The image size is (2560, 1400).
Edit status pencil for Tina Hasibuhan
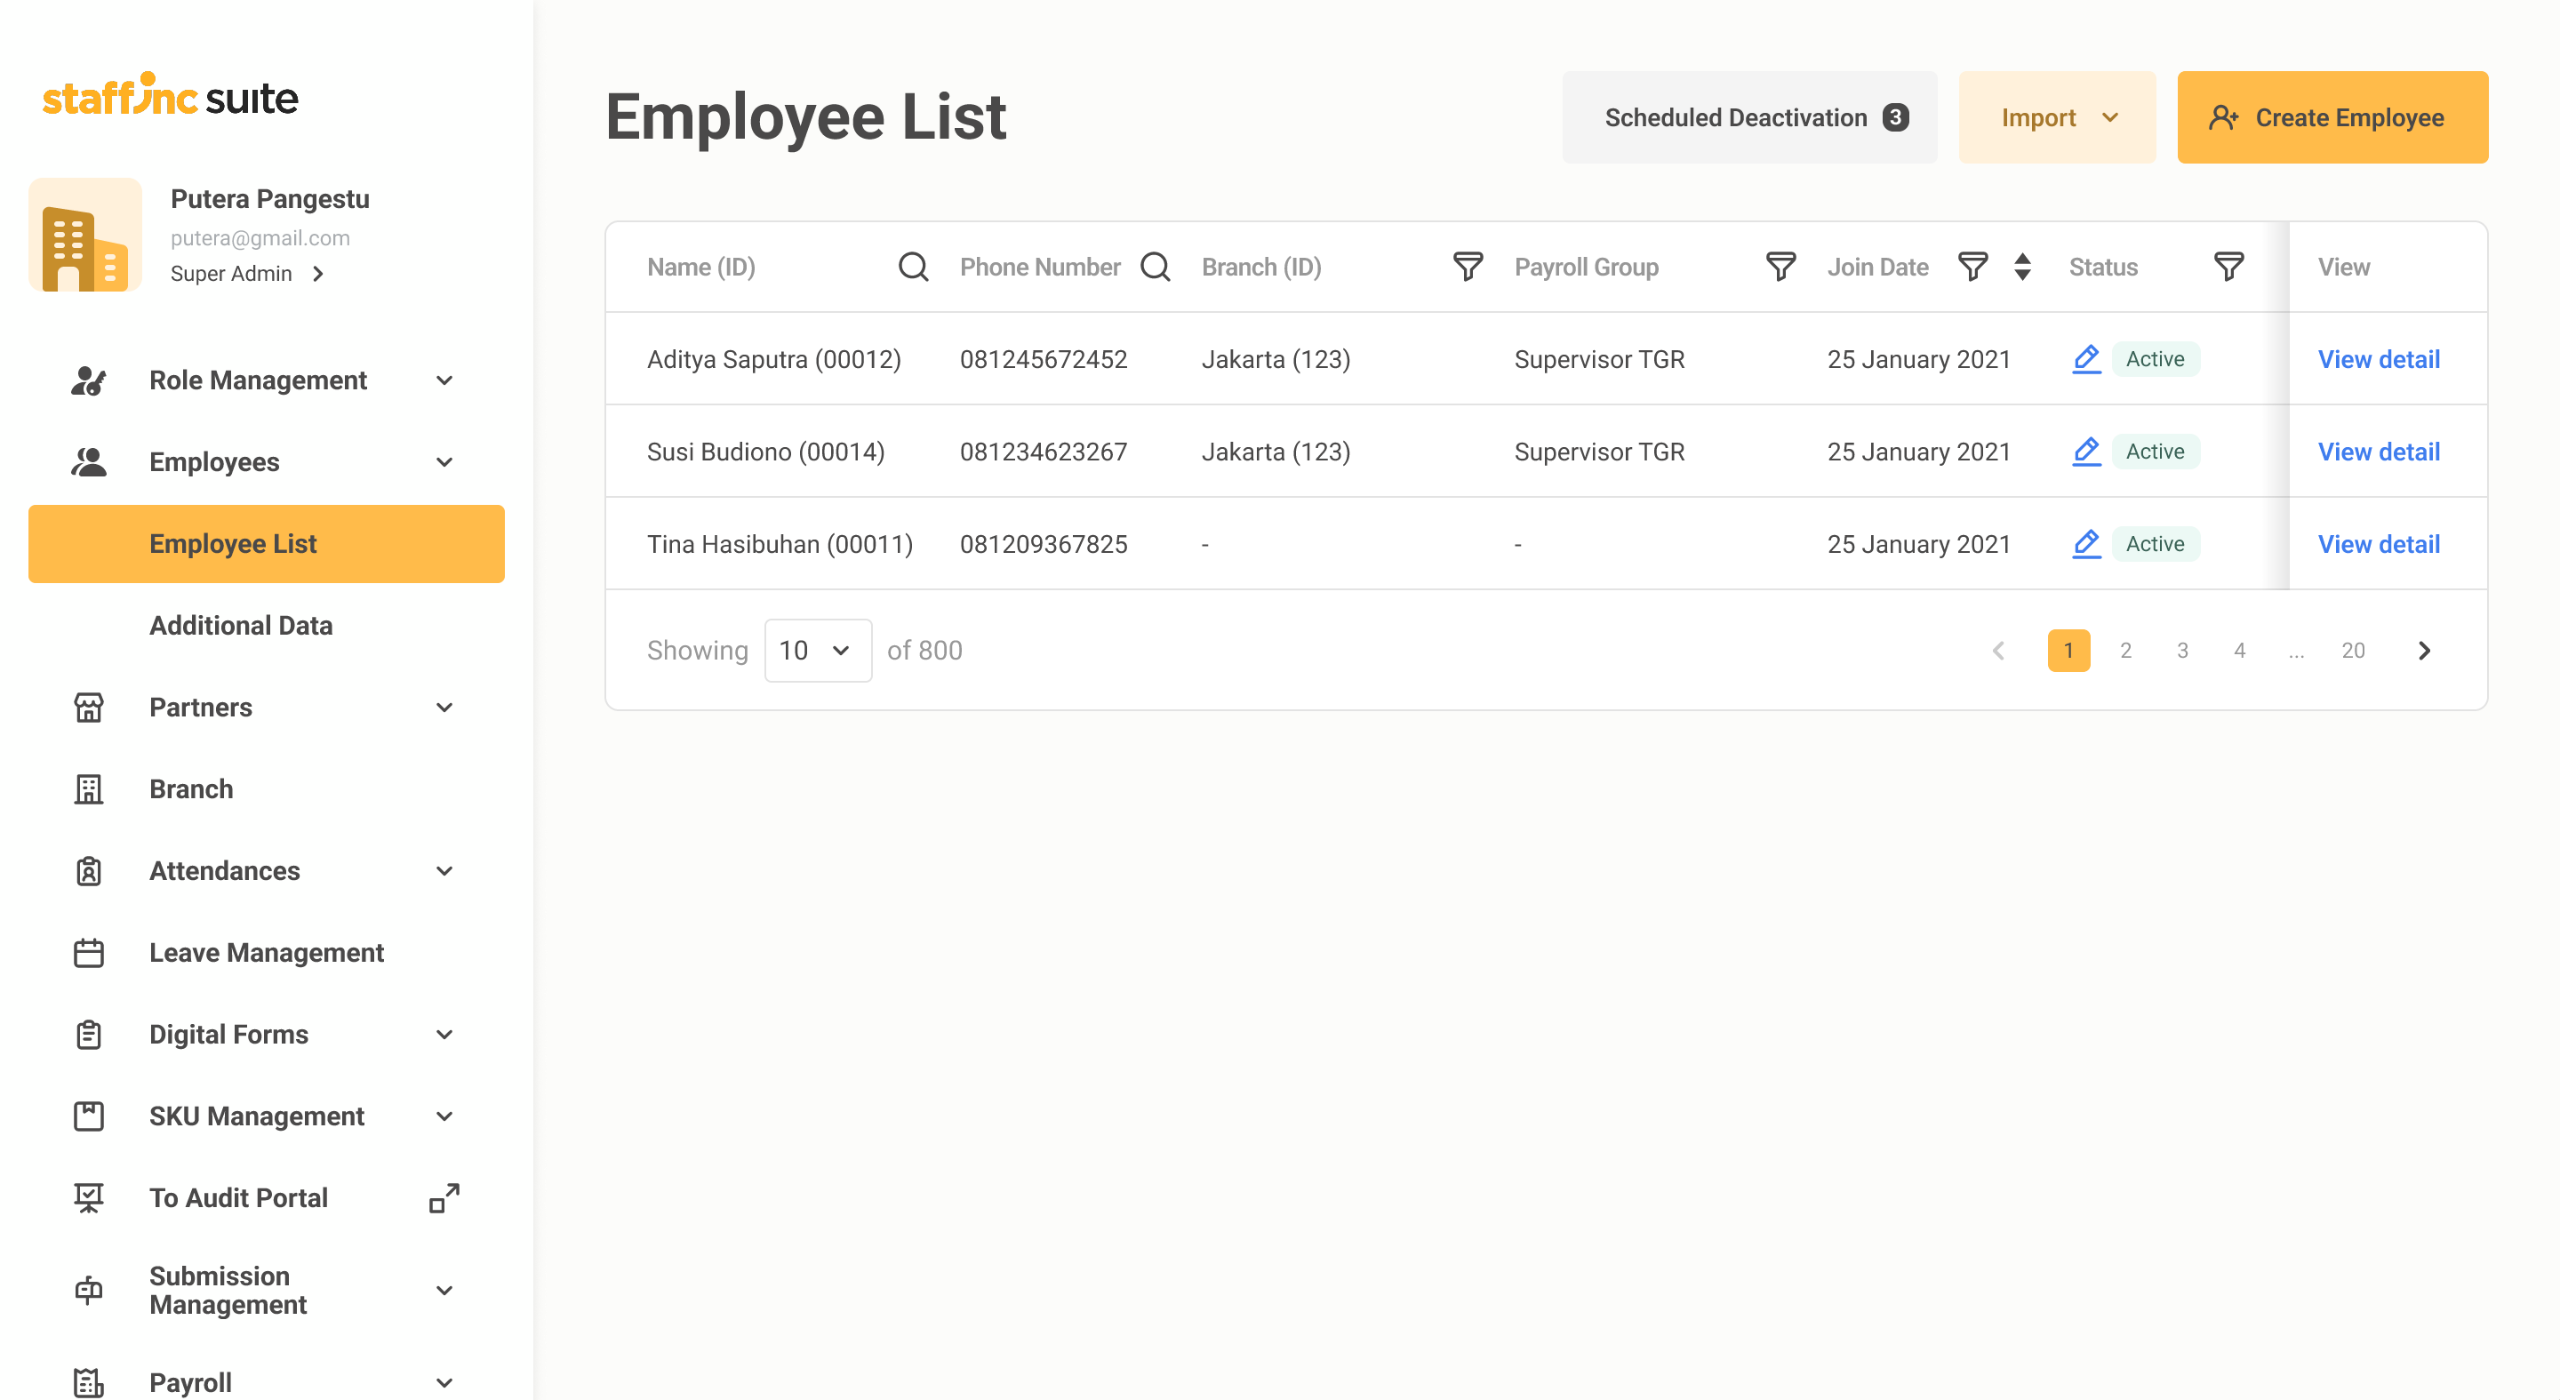pos(2086,544)
